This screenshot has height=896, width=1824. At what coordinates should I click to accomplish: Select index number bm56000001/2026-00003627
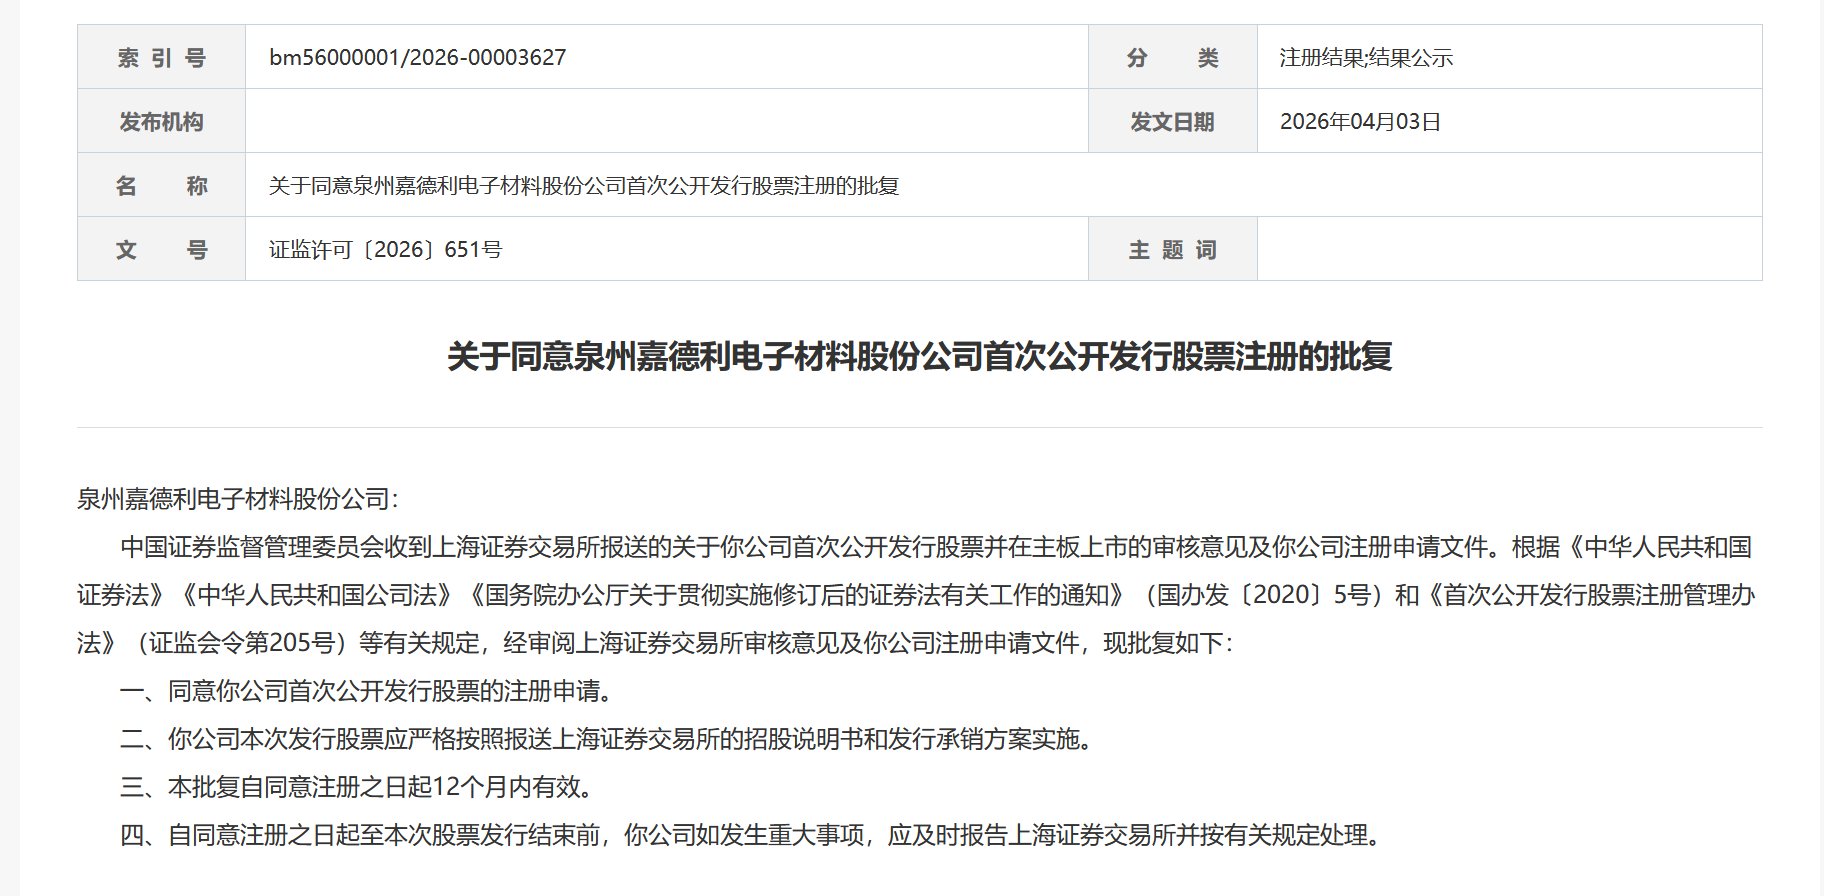click(417, 58)
